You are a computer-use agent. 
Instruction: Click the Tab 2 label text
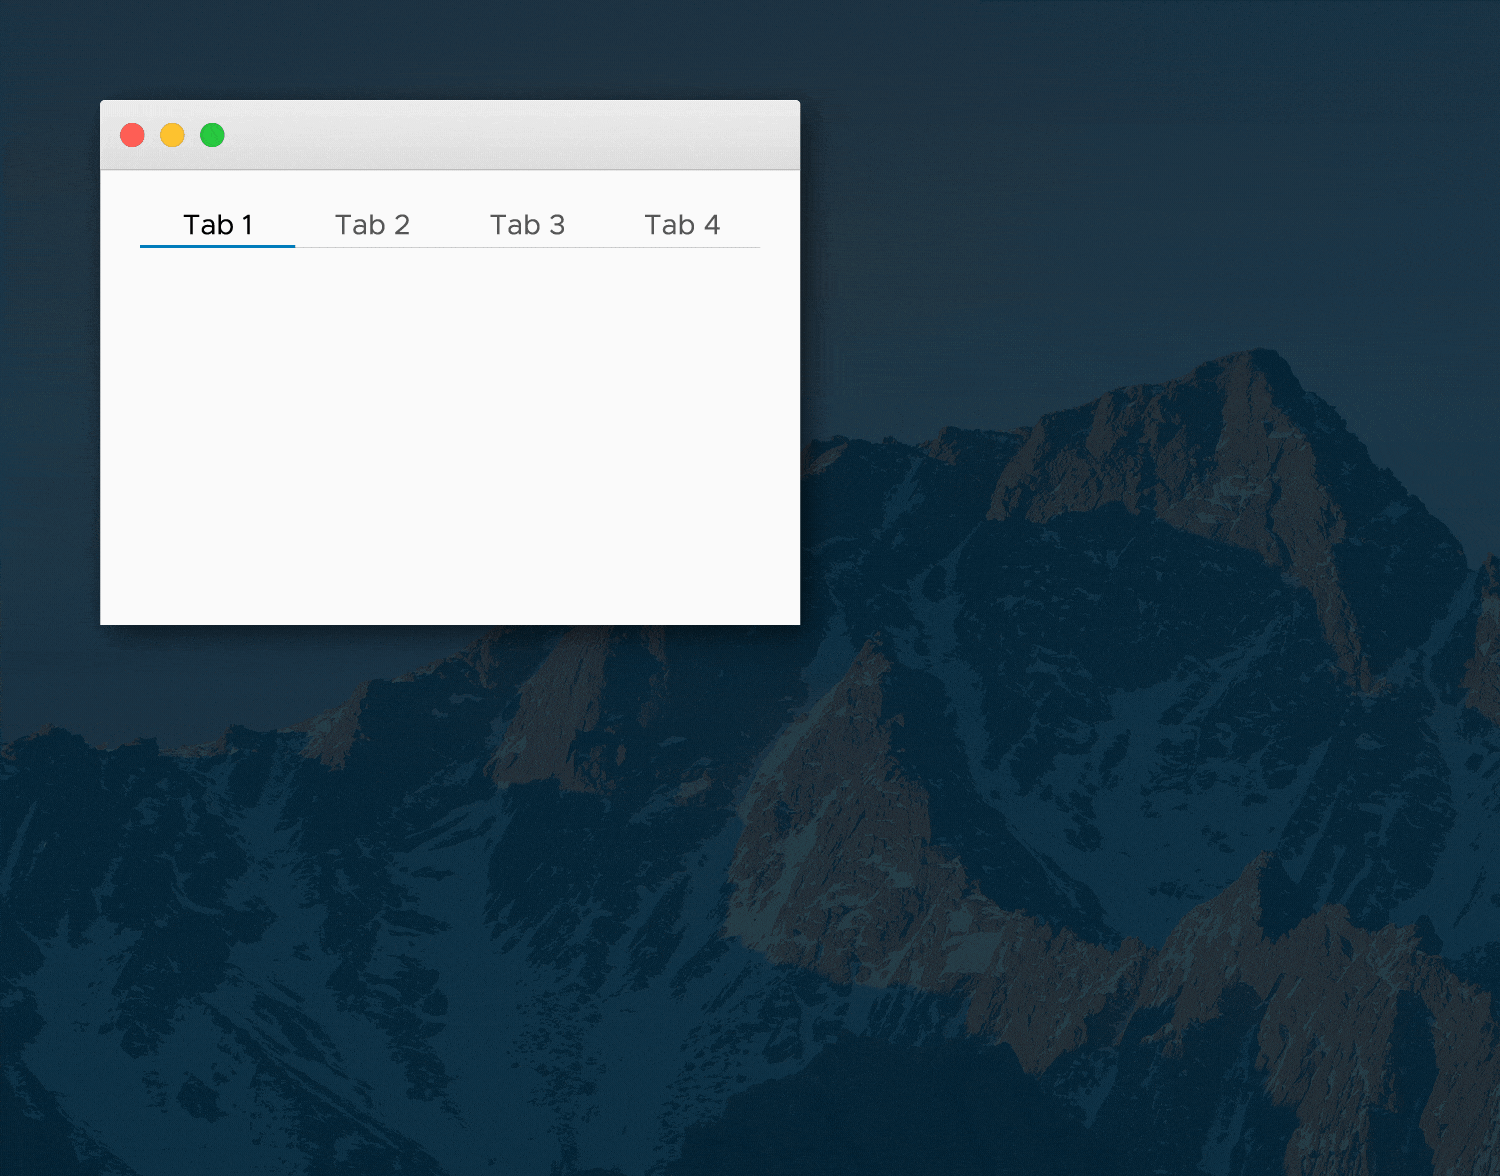(x=373, y=224)
